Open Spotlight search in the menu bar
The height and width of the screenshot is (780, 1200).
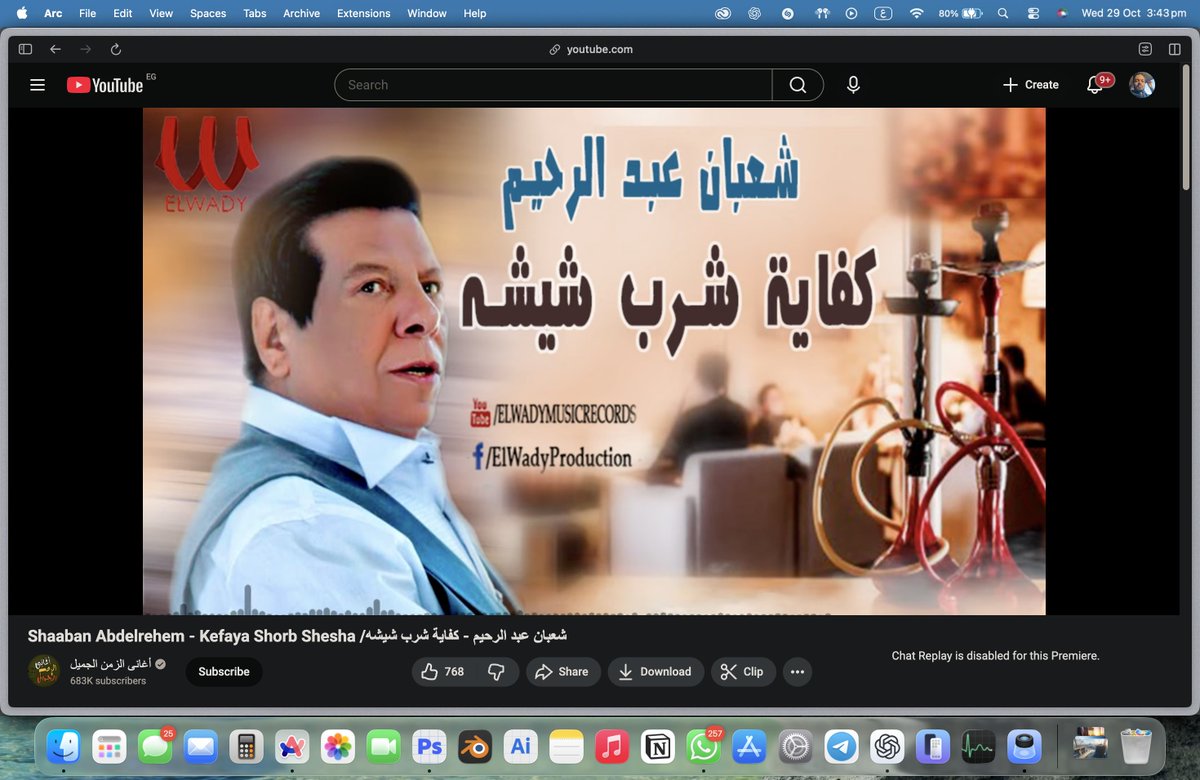coord(1003,13)
